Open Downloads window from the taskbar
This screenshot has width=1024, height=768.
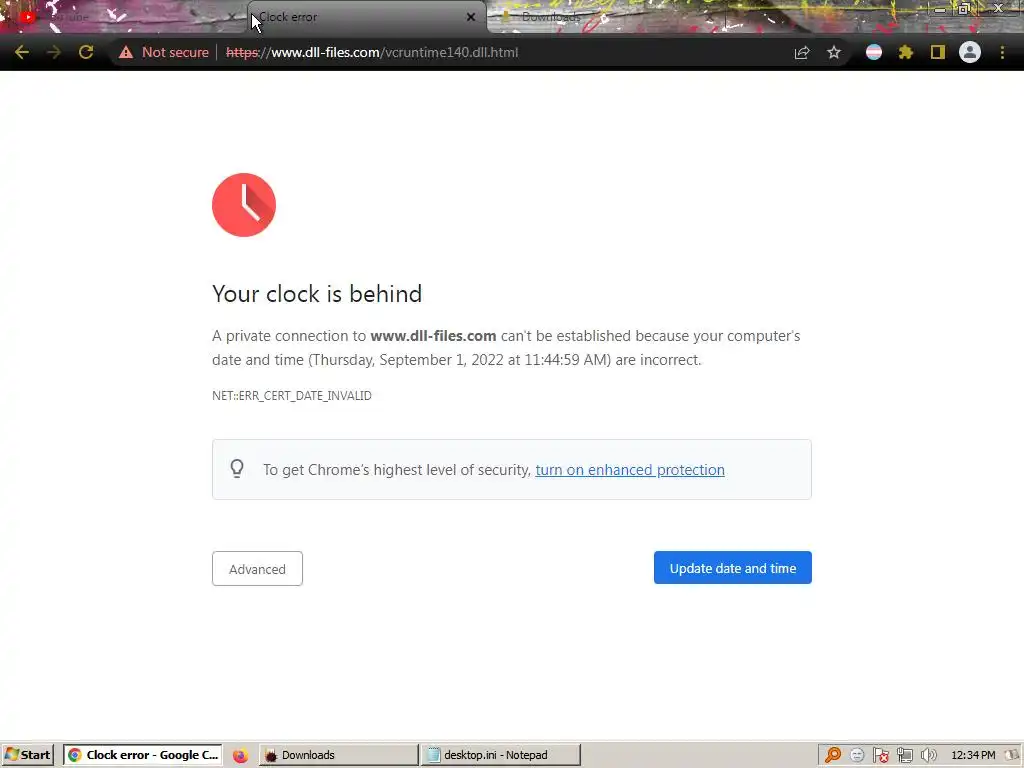coord(338,755)
